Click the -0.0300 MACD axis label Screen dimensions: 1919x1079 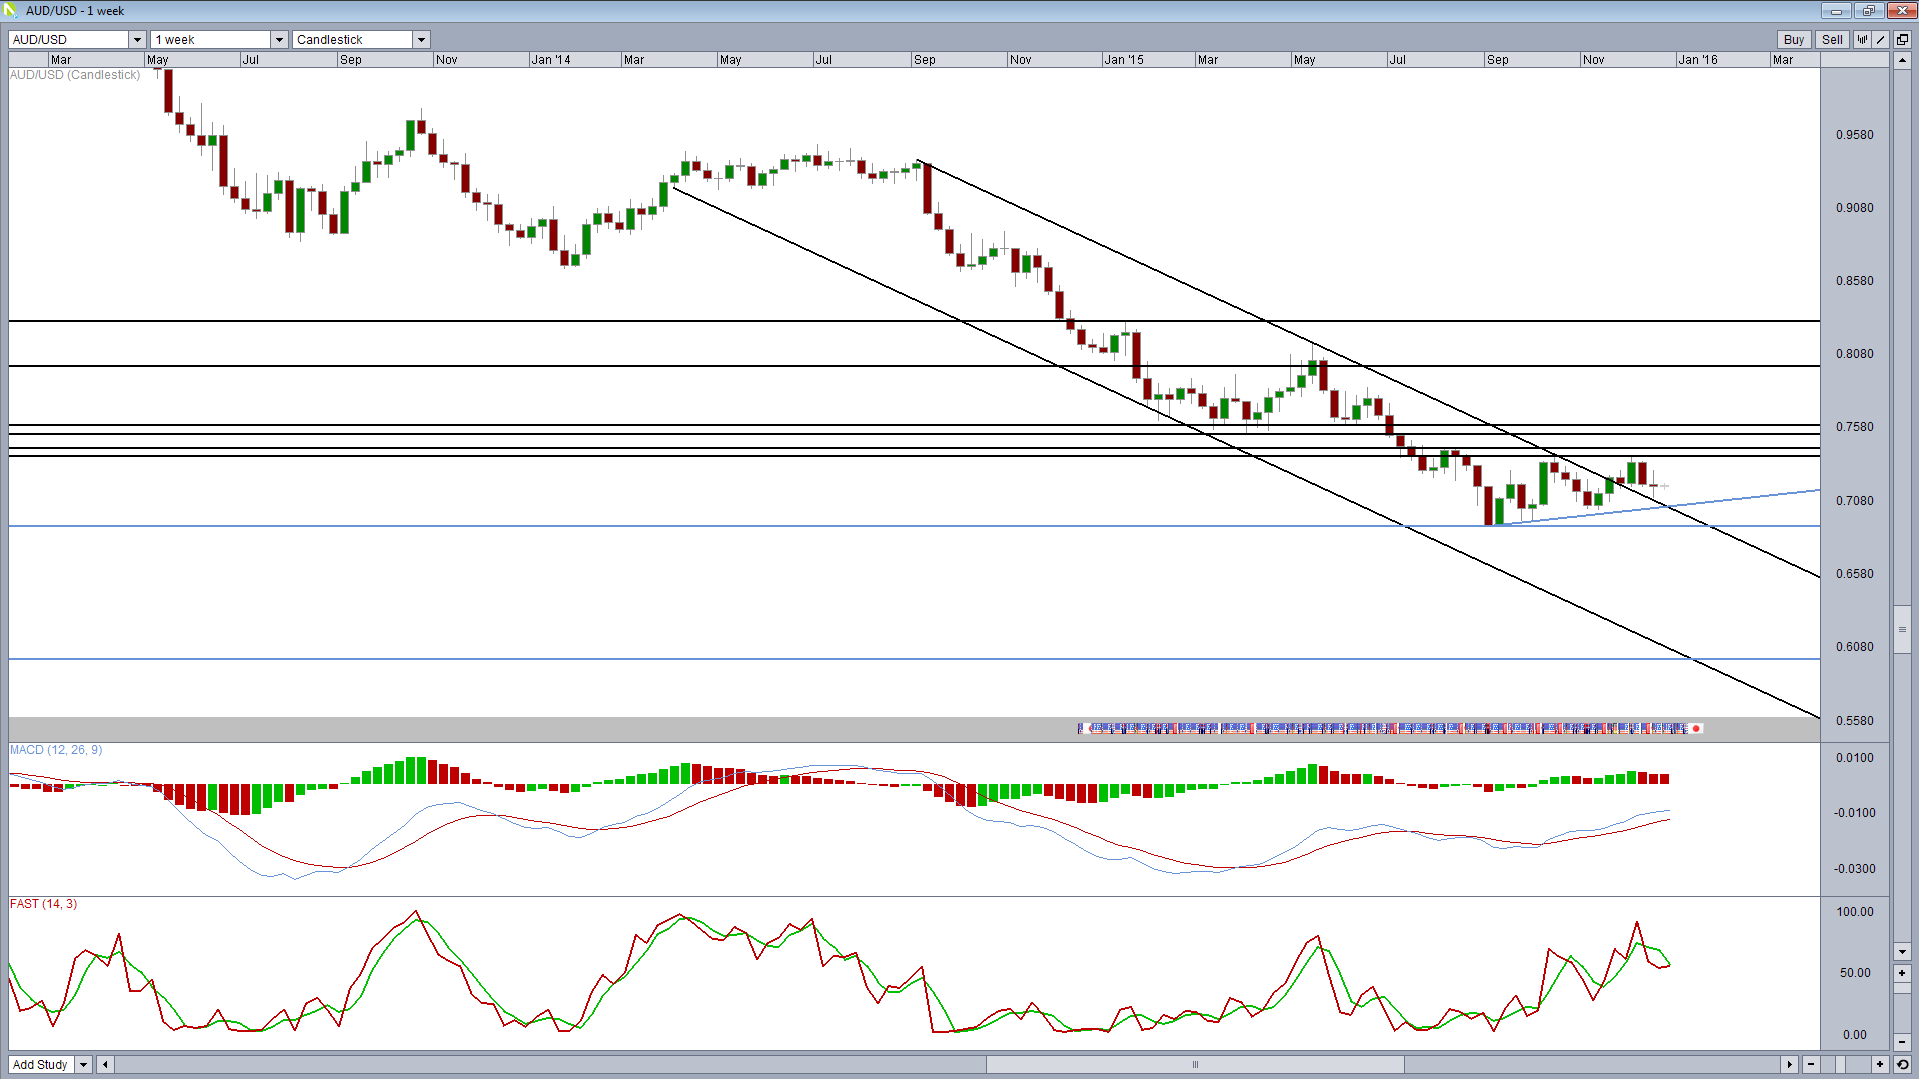click(x=1855, y=869)
